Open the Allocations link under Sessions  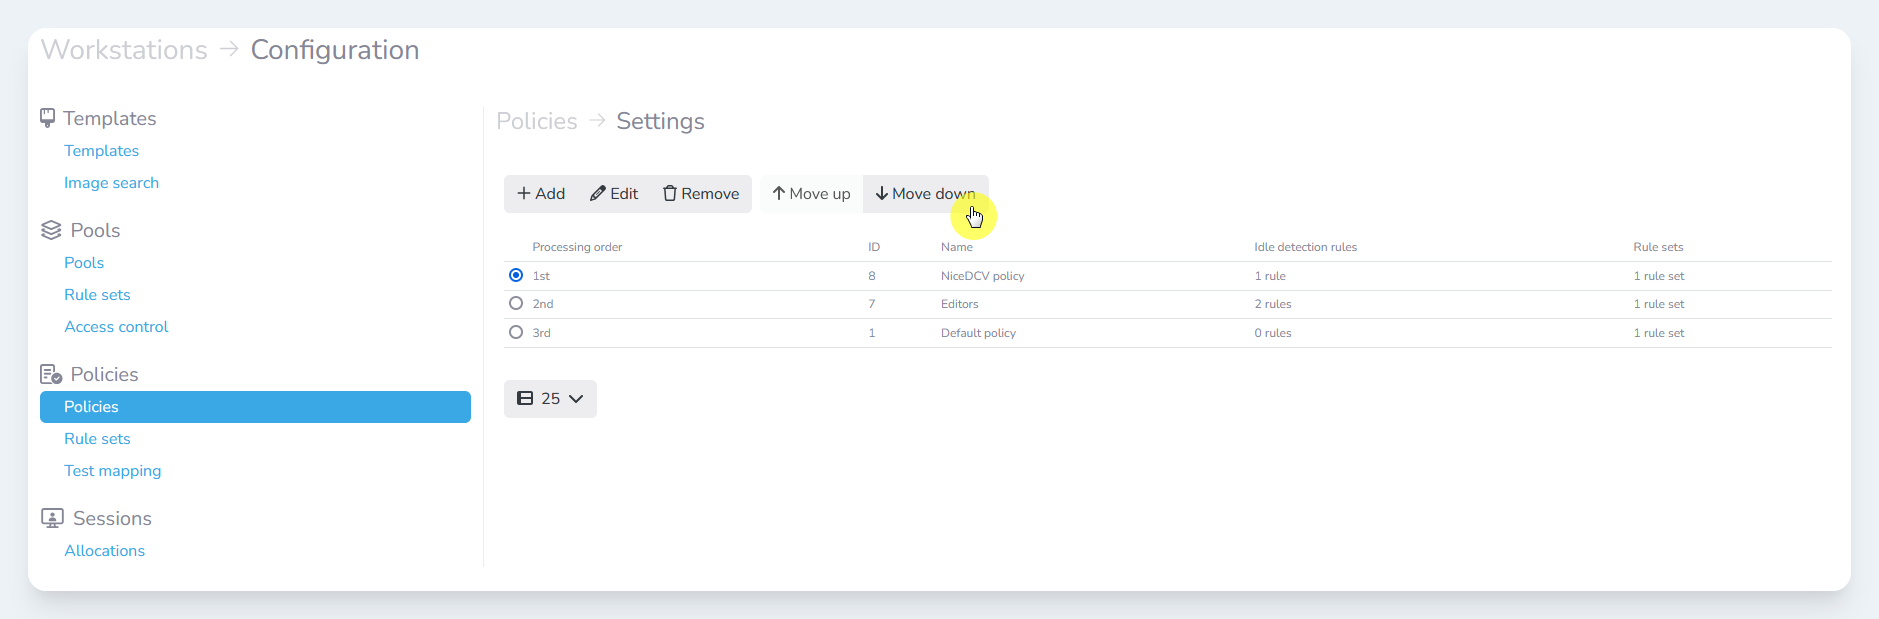point(104,551)
